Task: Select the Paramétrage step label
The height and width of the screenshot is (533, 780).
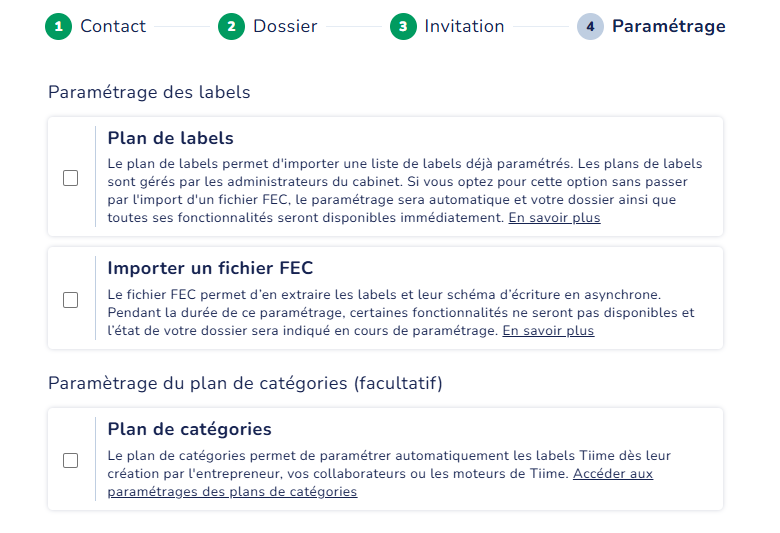Action: (x=668, y=27)
